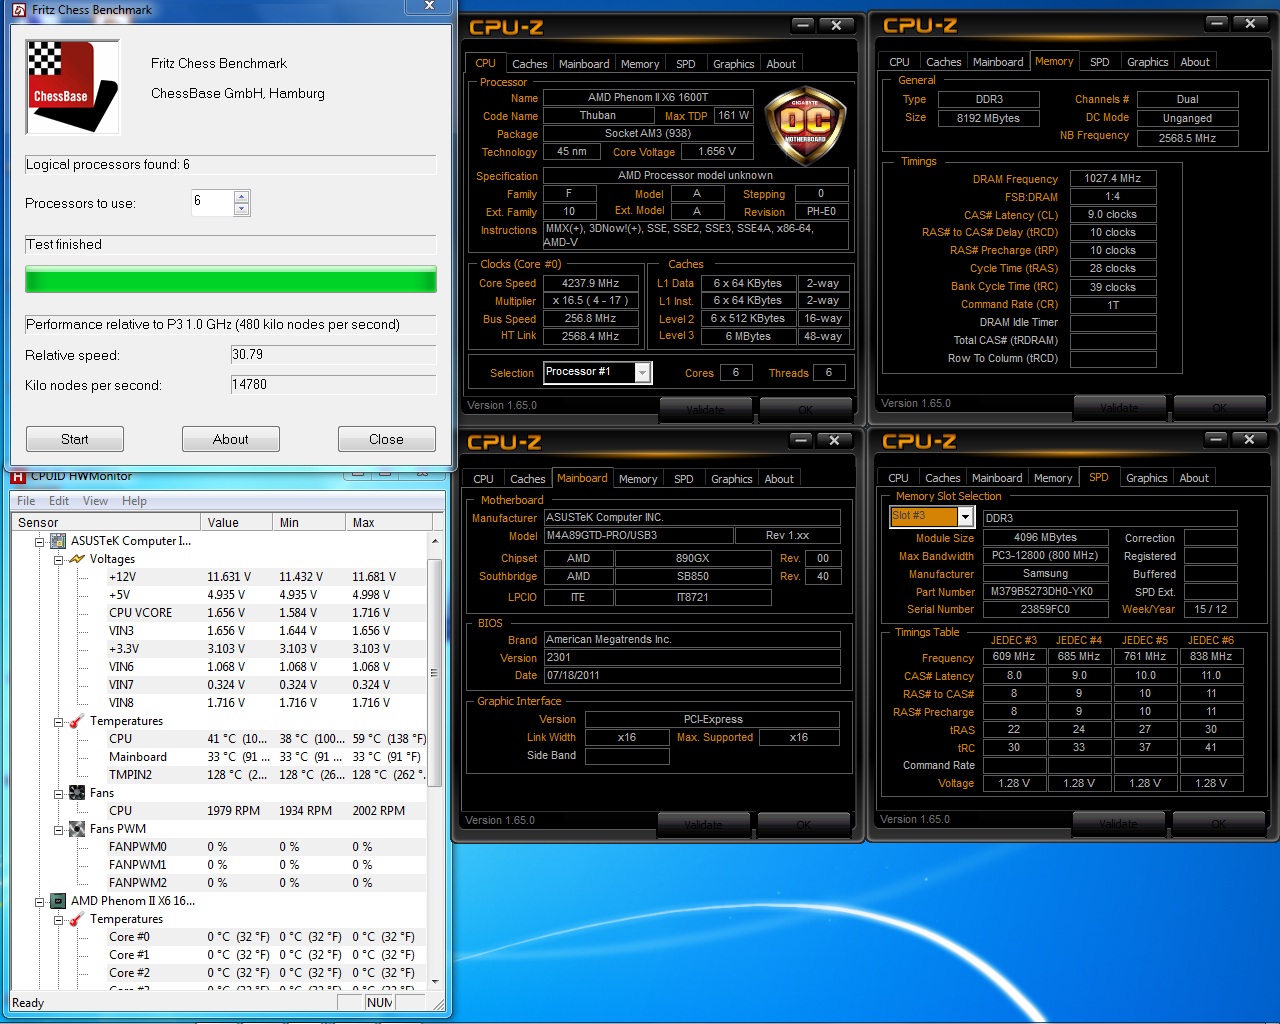Image resolution: width=1280 pixels, height=1024 pixels.
Task: Click the Start button in Fritz Chess Benchmark
Action: click(x=75, y=439)
